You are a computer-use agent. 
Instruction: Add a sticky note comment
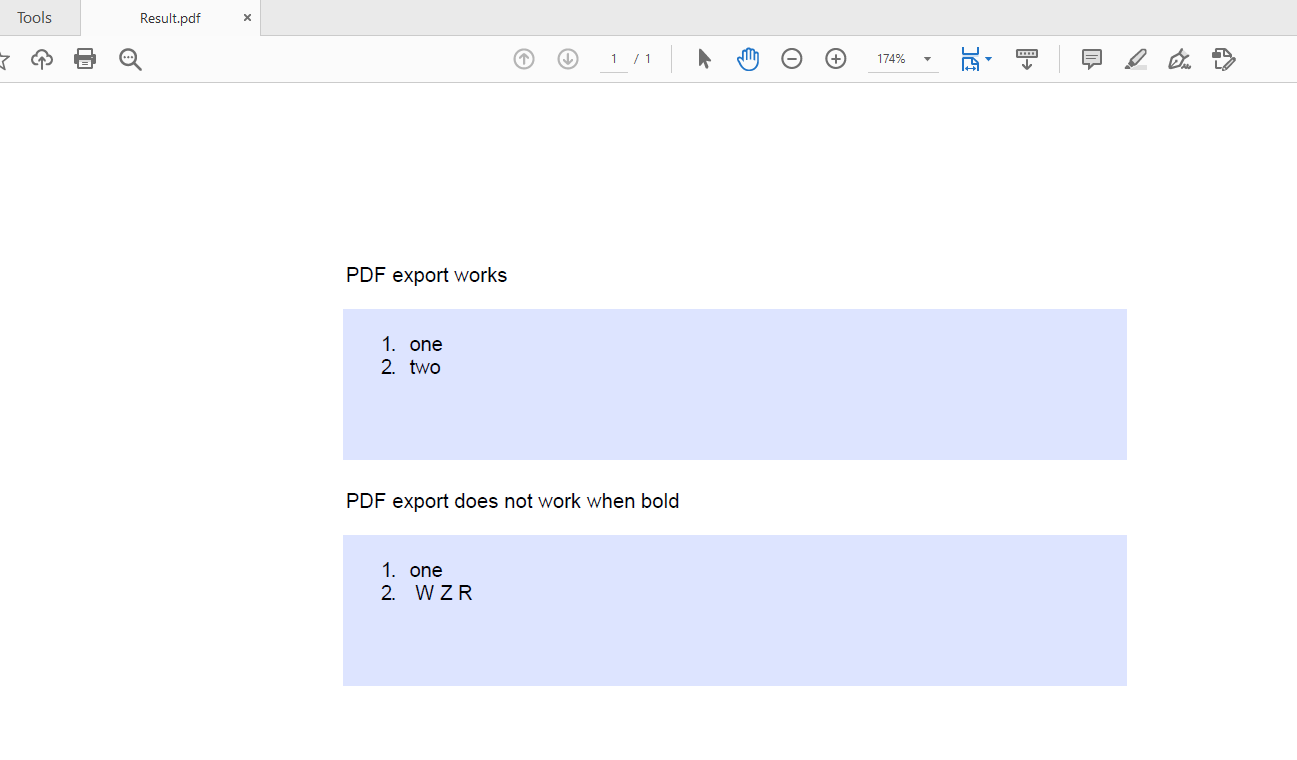(x=1092, y=59)
